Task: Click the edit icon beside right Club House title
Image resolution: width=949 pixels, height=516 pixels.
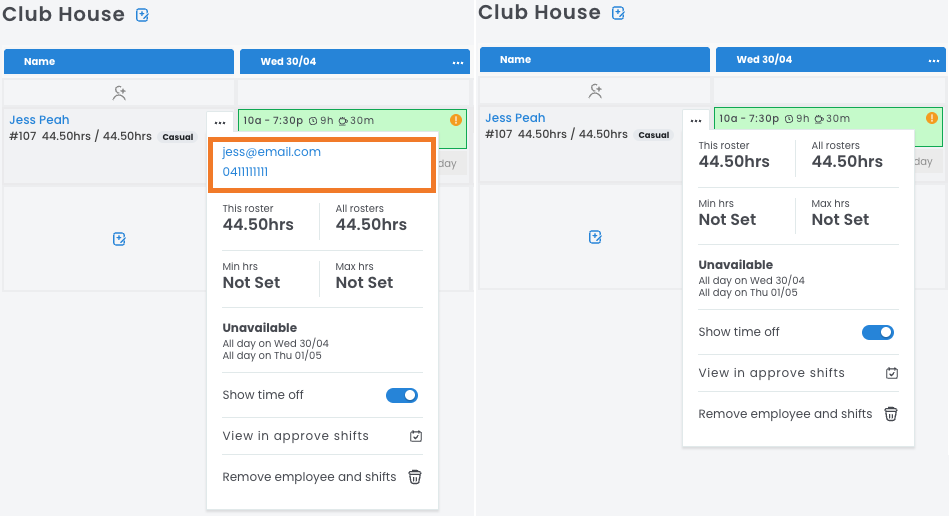Action: 618,13
